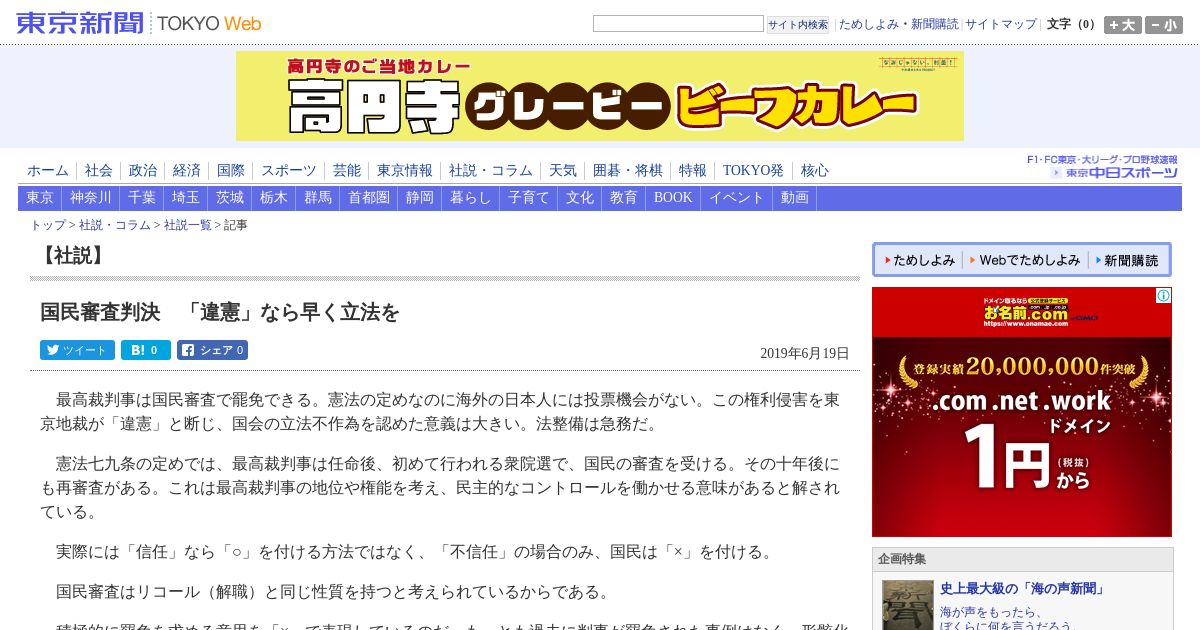The width and height of the screenshot is (1200, 630).
Task: Open the 特報 section
Action: click(x=693, y=170)
